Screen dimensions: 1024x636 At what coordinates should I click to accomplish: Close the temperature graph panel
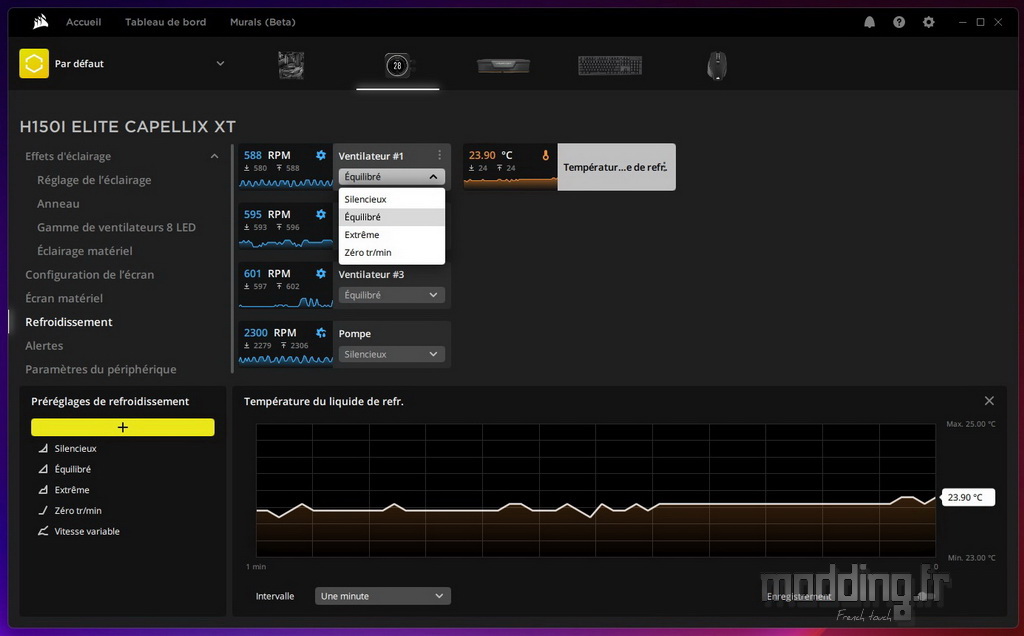click(989, 401)
